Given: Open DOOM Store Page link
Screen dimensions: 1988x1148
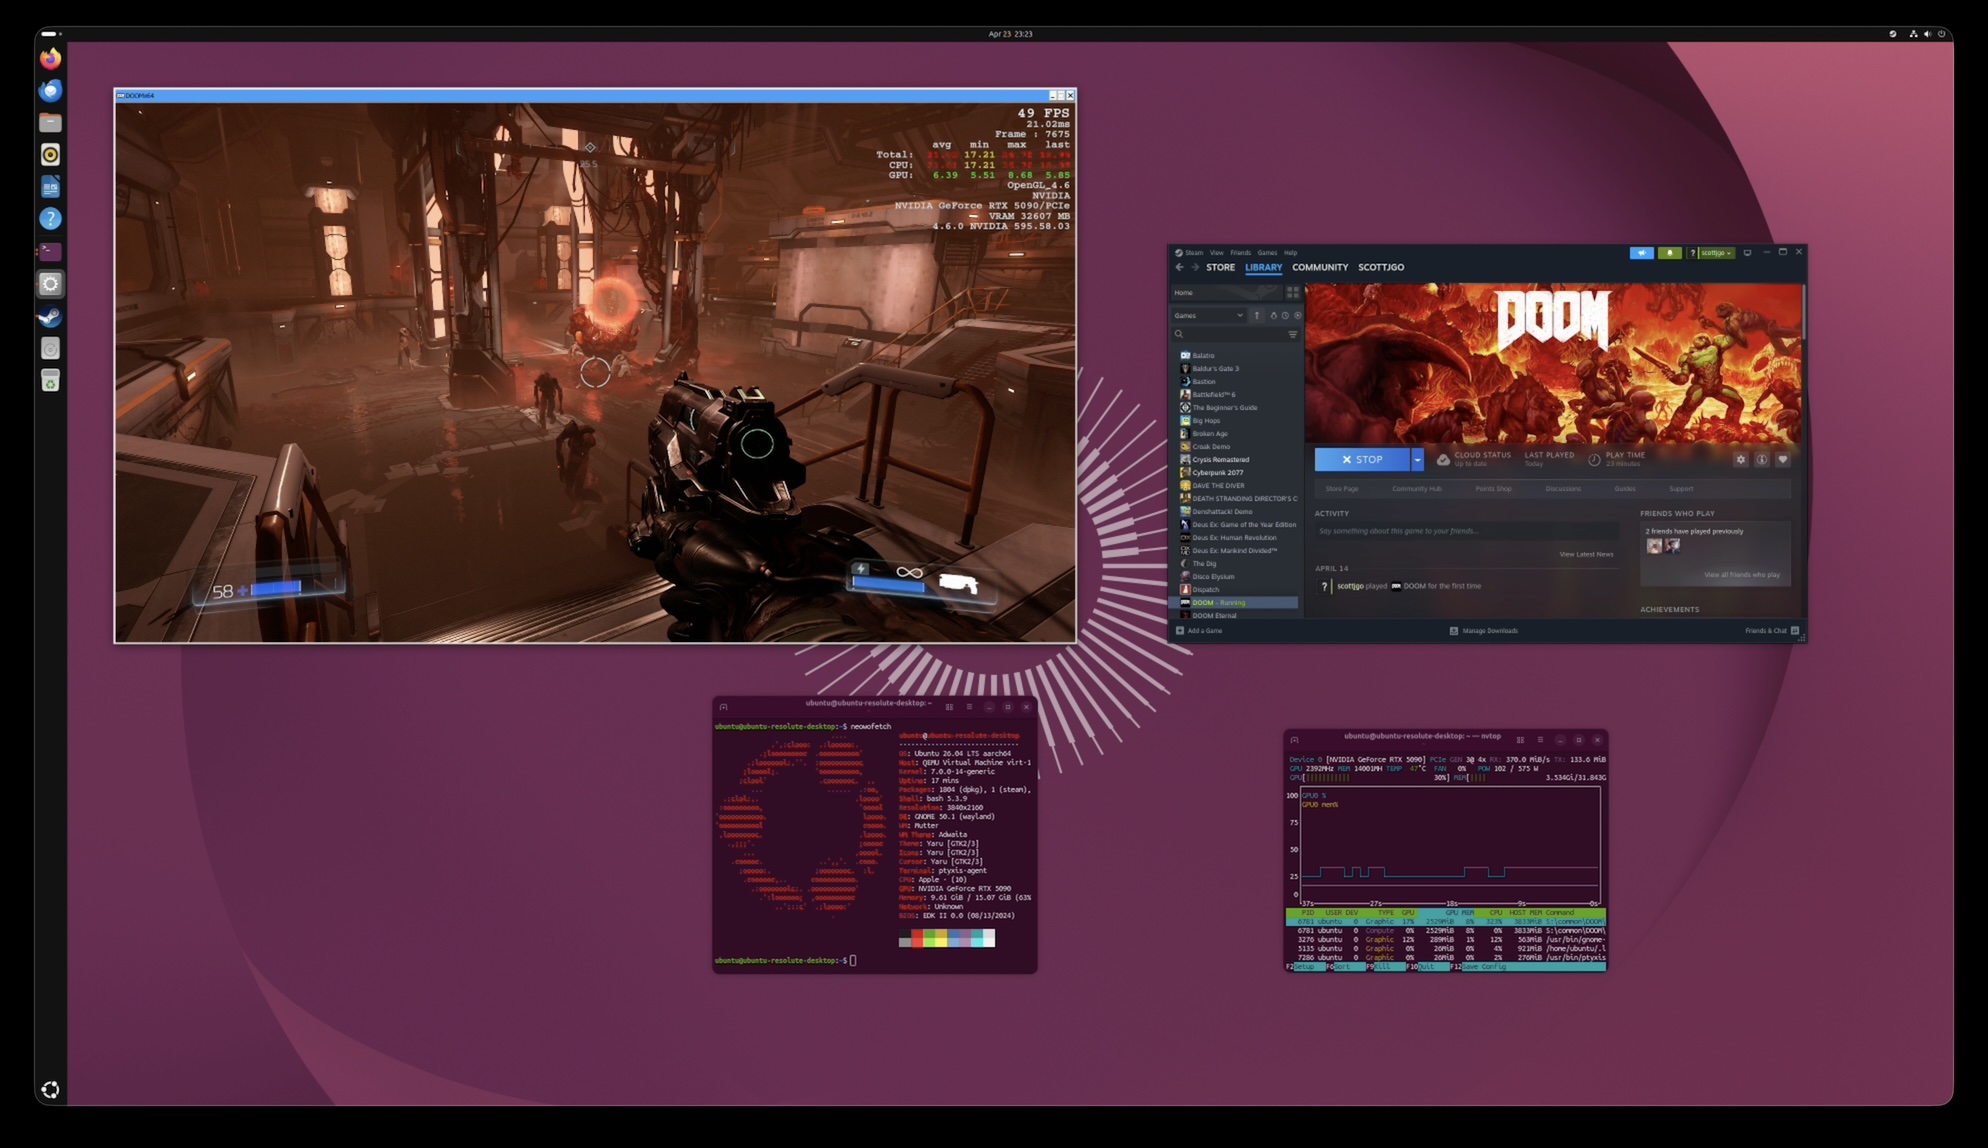Looking at the screenshot, I should coord(1342,489).
